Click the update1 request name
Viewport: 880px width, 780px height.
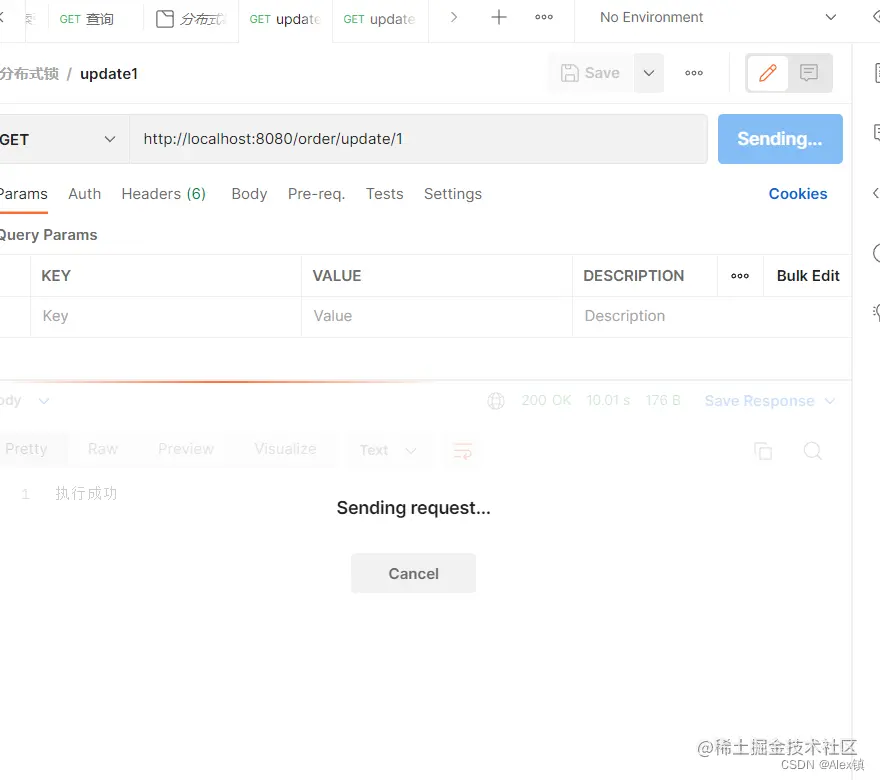tap(109, 74)
